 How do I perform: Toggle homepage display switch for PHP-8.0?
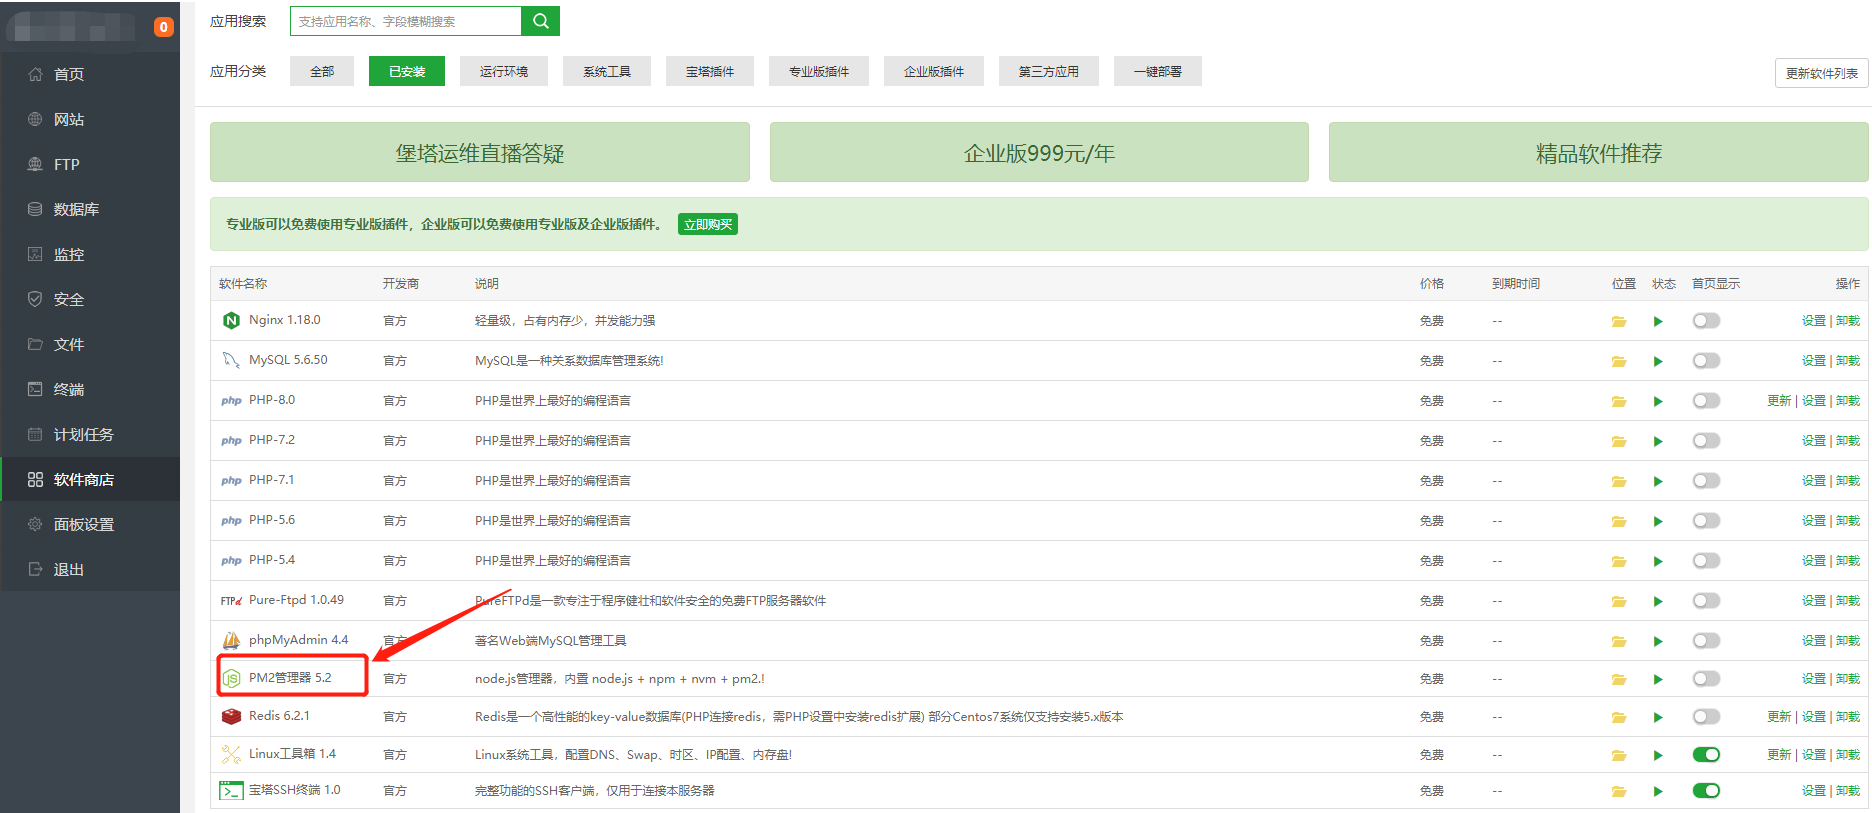pos(1706,401)
